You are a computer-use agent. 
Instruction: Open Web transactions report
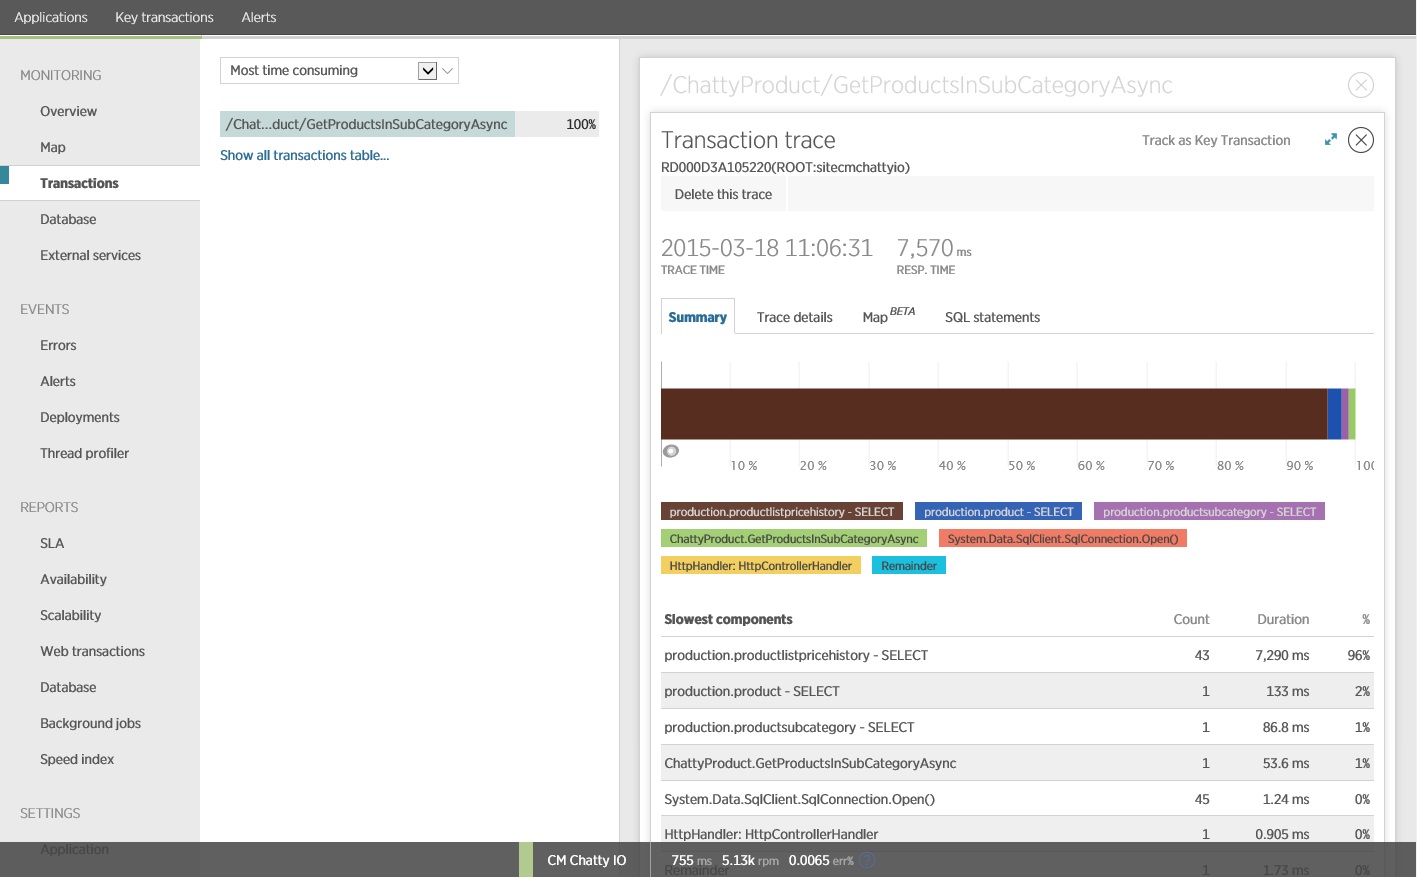(x=92, y=651)
